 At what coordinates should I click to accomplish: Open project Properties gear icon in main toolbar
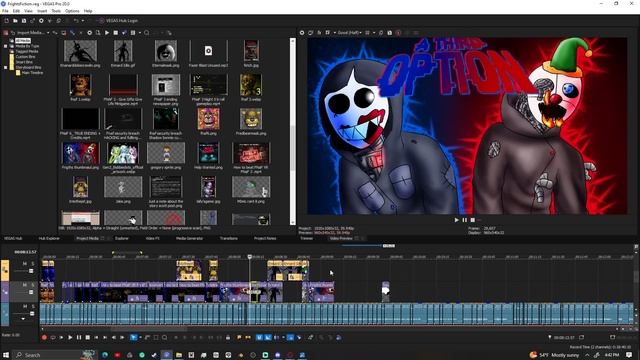pyautogui.click(x=41, y=20)
